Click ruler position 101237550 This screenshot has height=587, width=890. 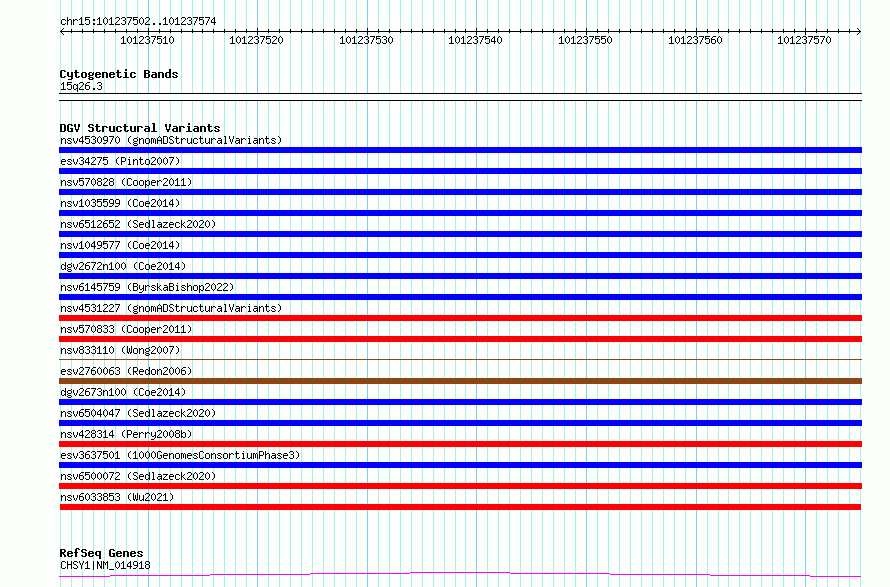coord(585,40)
